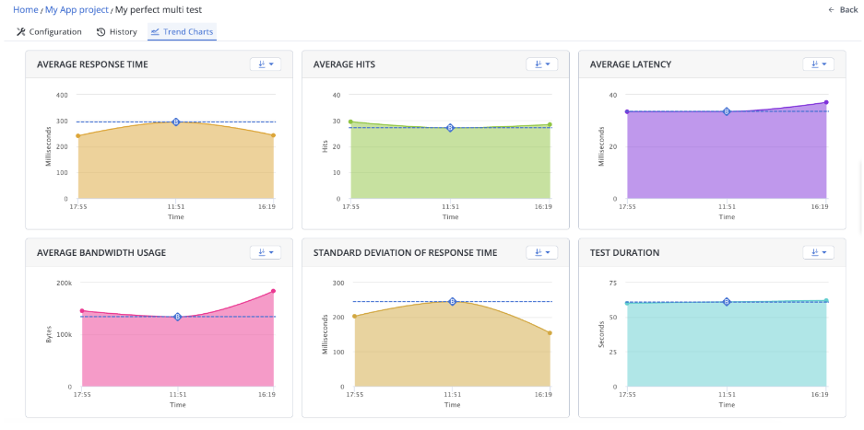
Task: Click the AVERAGE HITS panel title
Action: coord(344,64)
